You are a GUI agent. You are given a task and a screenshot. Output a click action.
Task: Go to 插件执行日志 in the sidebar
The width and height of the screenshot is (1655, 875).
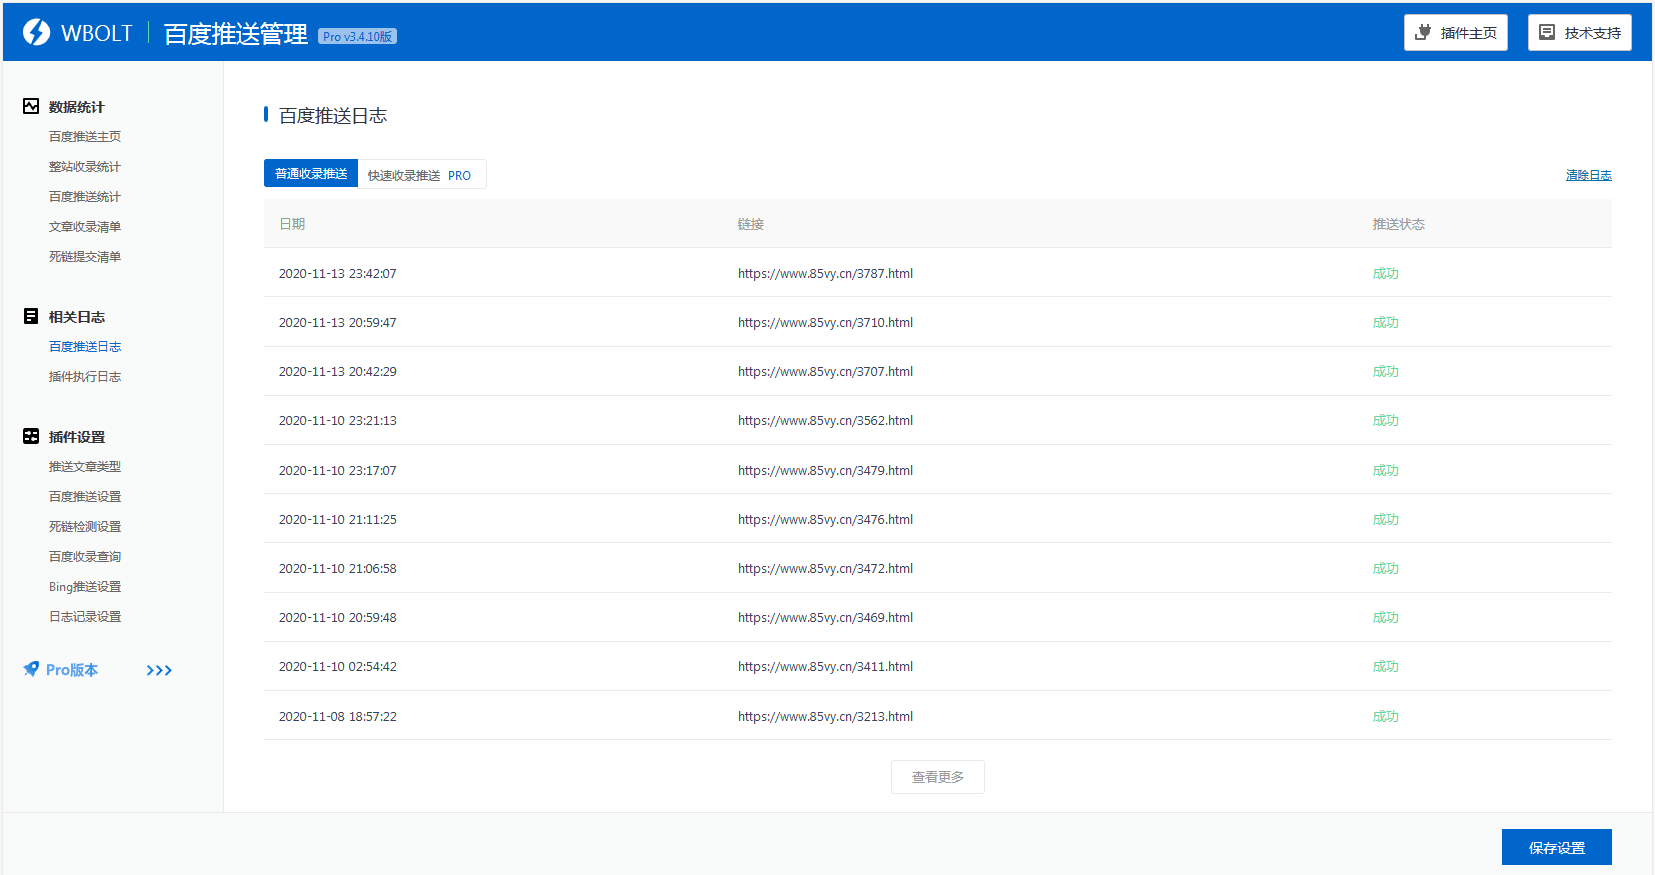pyautogui.click(x=85, y=377)
